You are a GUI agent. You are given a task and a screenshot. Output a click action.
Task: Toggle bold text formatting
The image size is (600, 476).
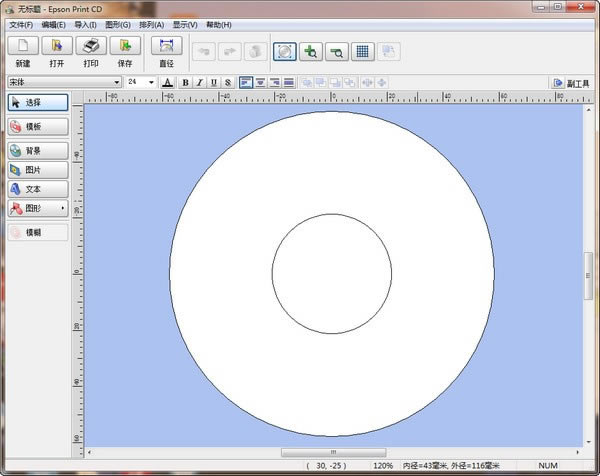tap(185, 82)
